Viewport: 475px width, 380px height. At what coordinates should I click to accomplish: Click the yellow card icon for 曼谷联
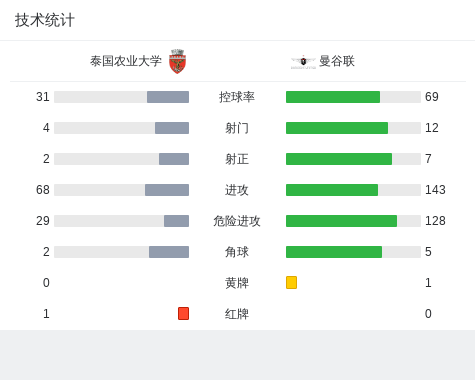[x=291, y=282]
